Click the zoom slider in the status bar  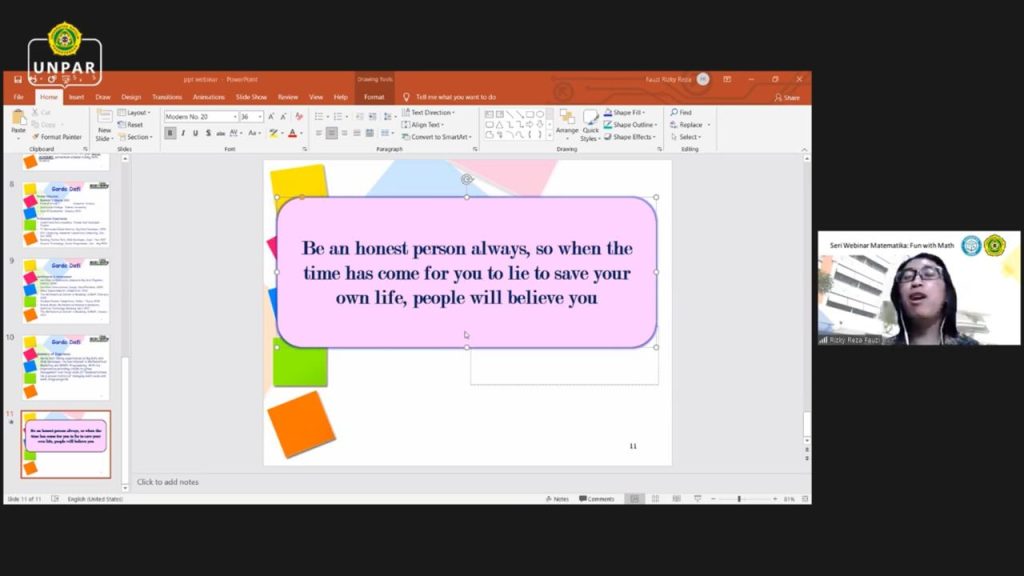click(740, 498)
